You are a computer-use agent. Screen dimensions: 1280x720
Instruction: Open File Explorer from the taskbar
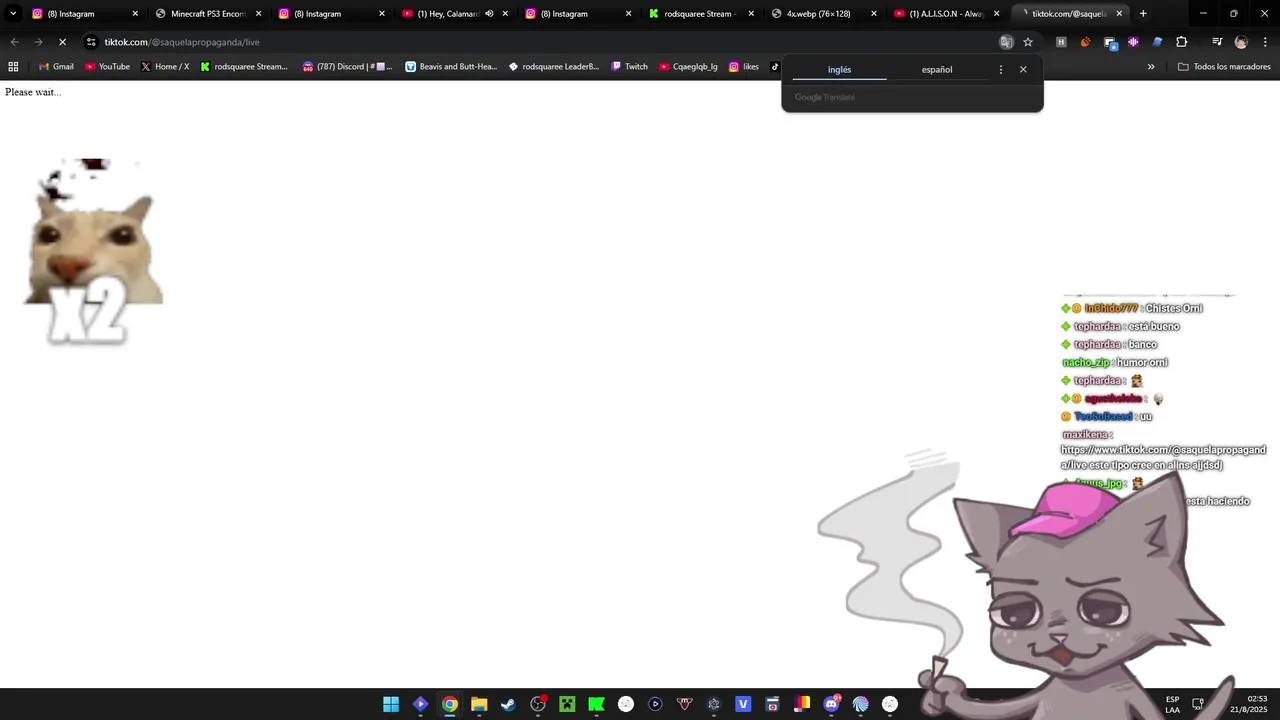coord(479,704)
